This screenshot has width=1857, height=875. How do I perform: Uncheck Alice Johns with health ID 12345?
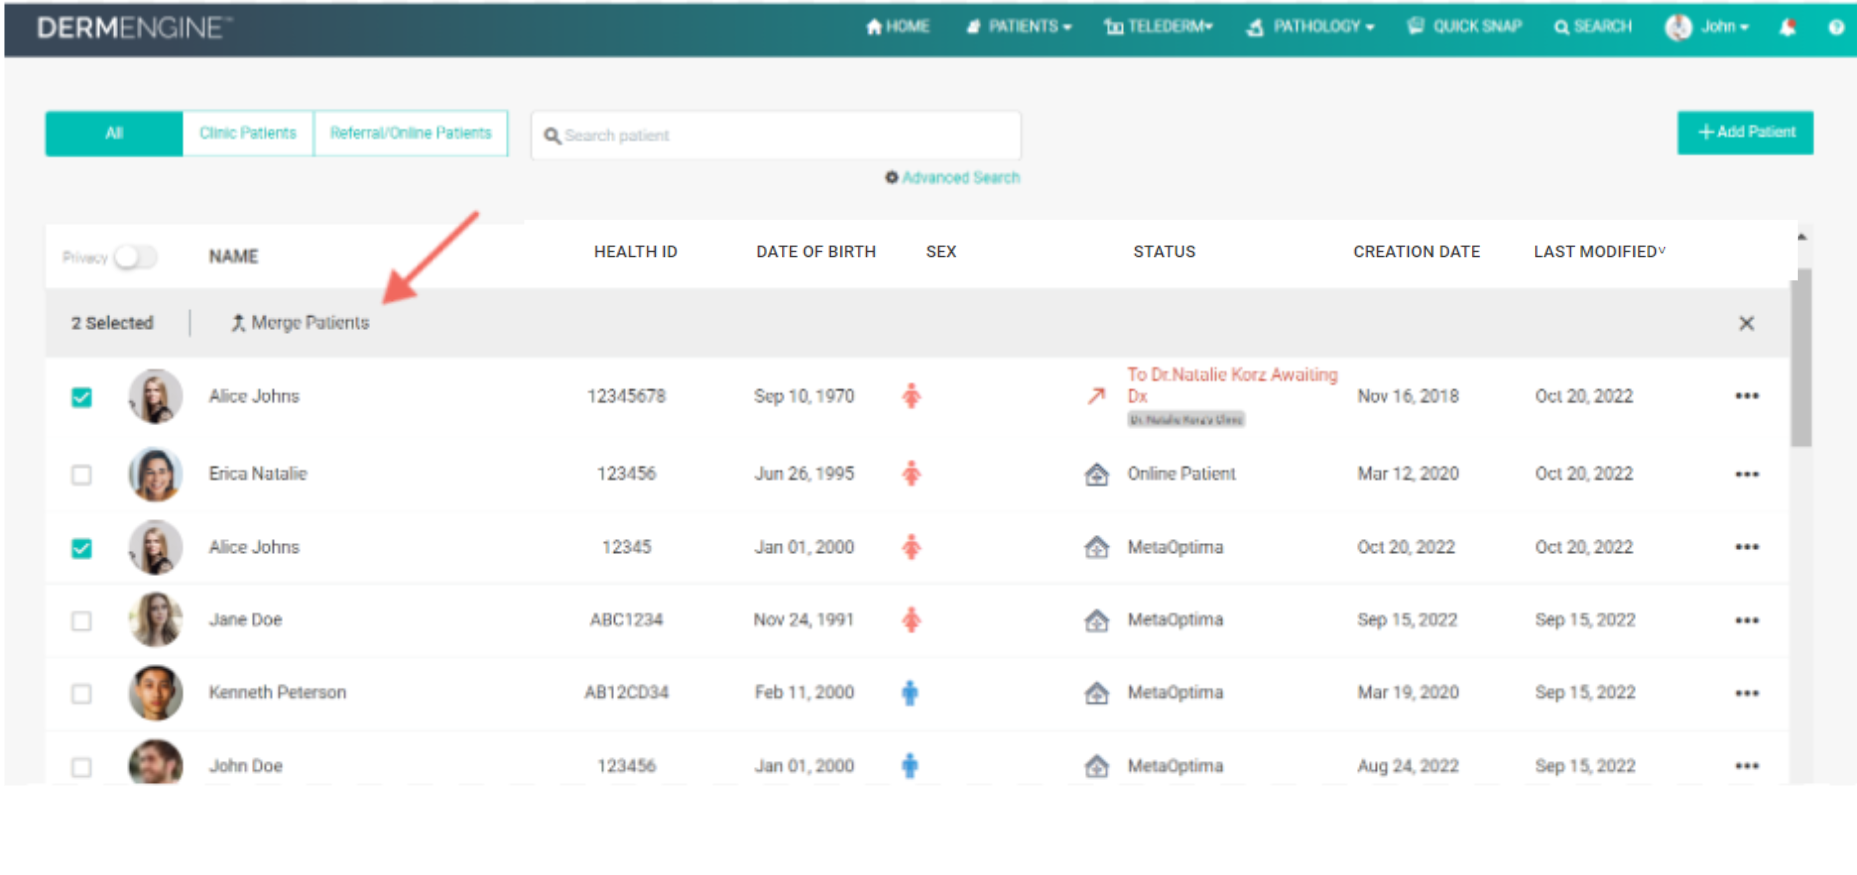(82, 548)
